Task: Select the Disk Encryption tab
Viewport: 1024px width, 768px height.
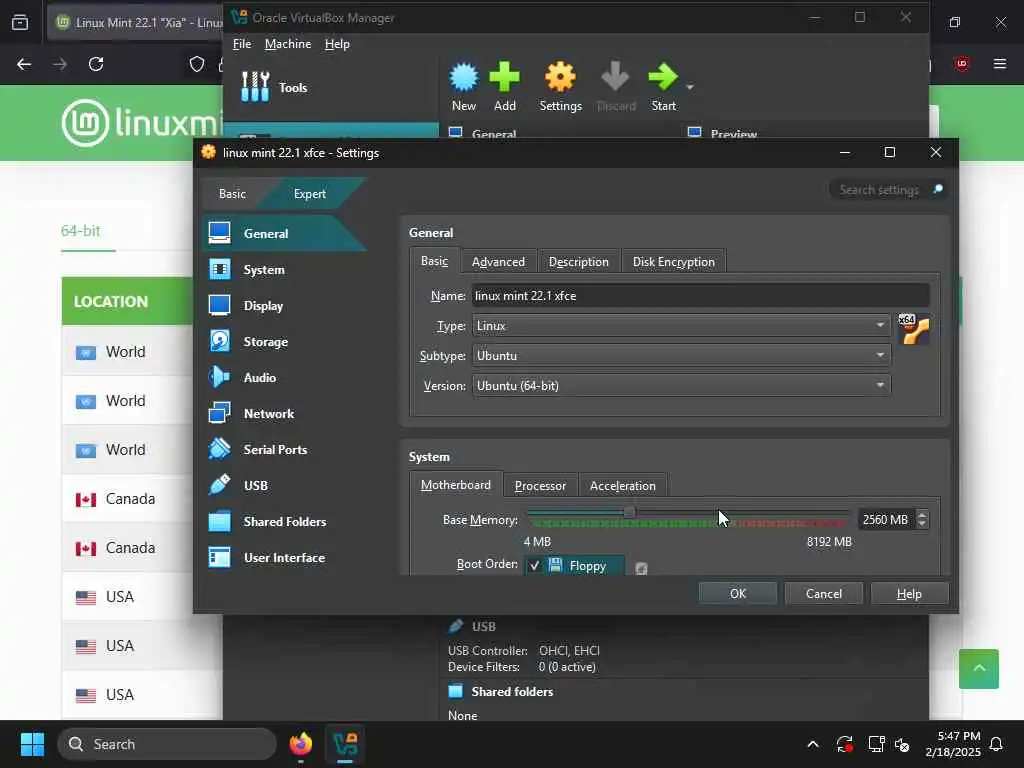Action: 673,262
